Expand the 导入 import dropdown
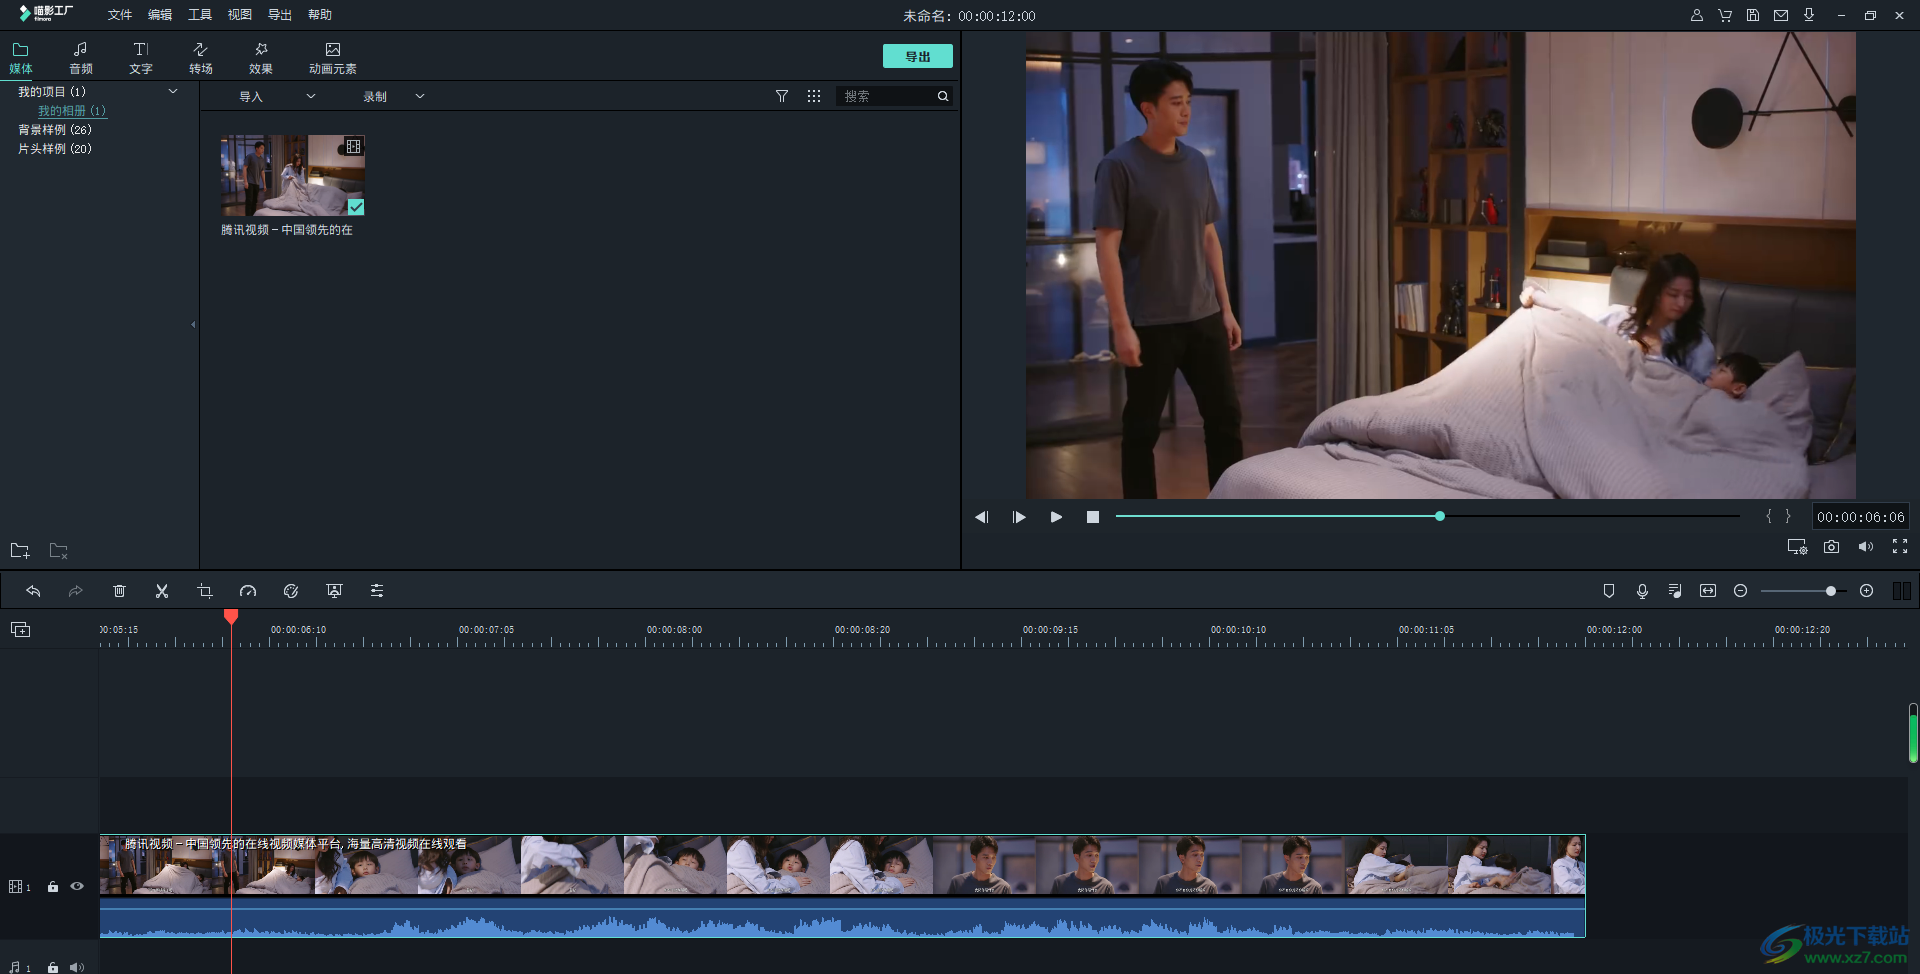This screenshot has height=974, width=1920. tap(311, 96)
